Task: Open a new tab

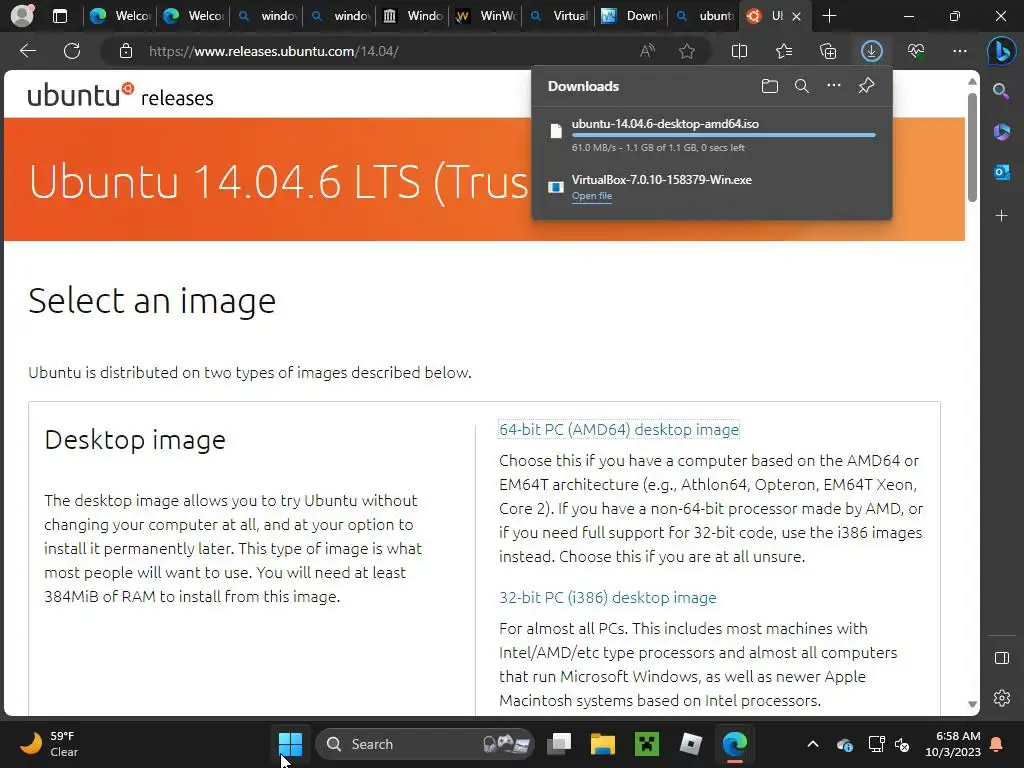Action: 829,16
